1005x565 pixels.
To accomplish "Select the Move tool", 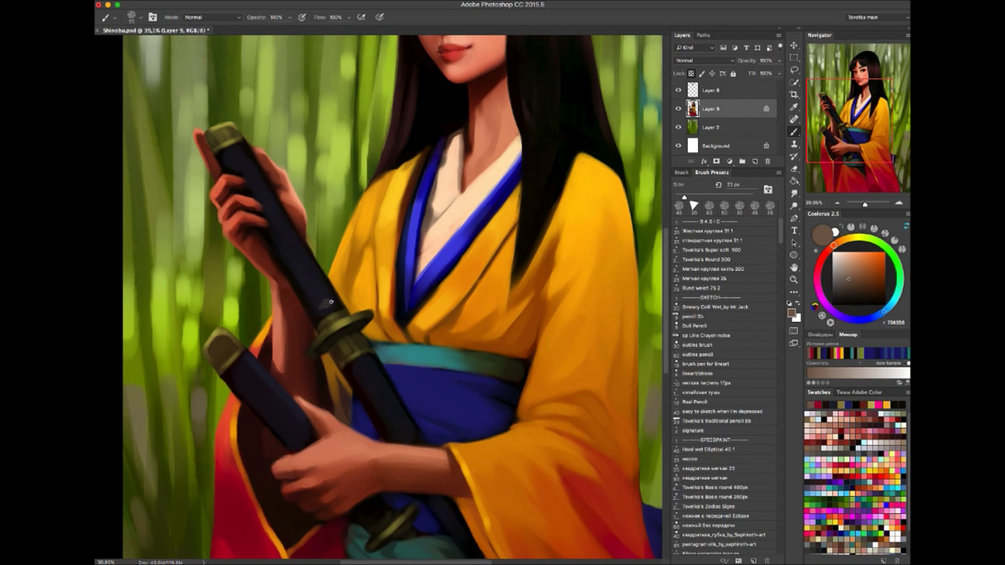I will [x=793, y=45].
